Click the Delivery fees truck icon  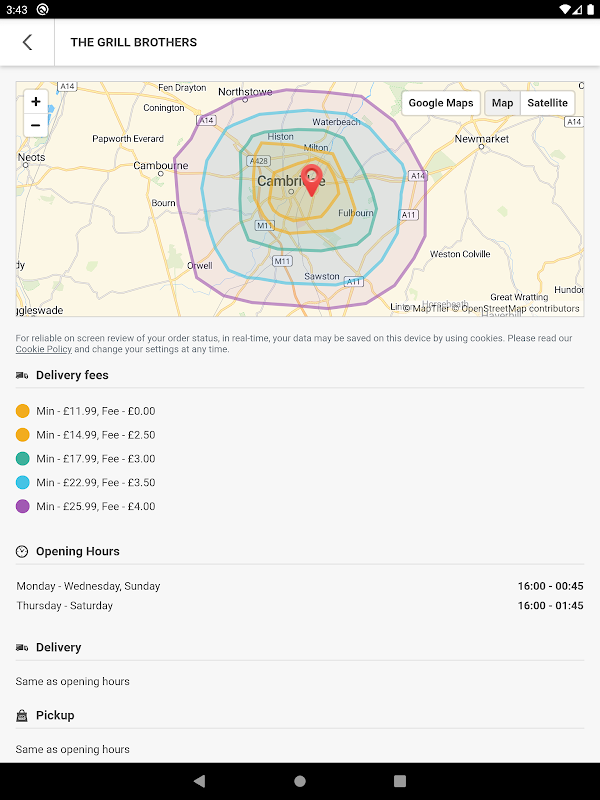point(22,376)
